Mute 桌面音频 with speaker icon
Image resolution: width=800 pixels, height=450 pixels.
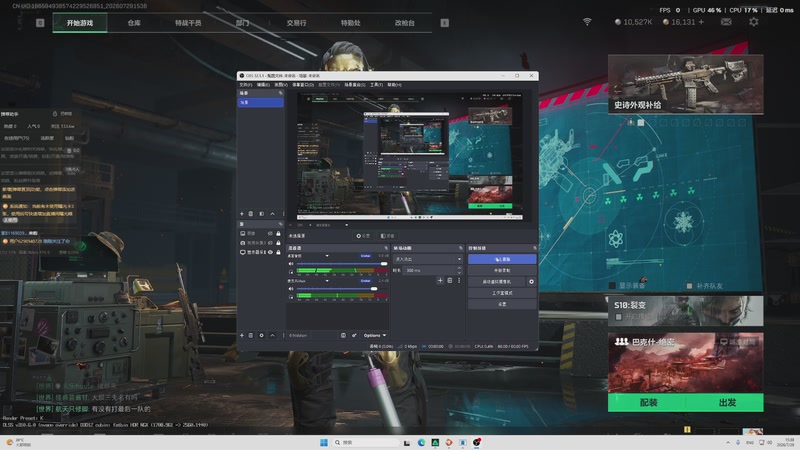(291, 264)
